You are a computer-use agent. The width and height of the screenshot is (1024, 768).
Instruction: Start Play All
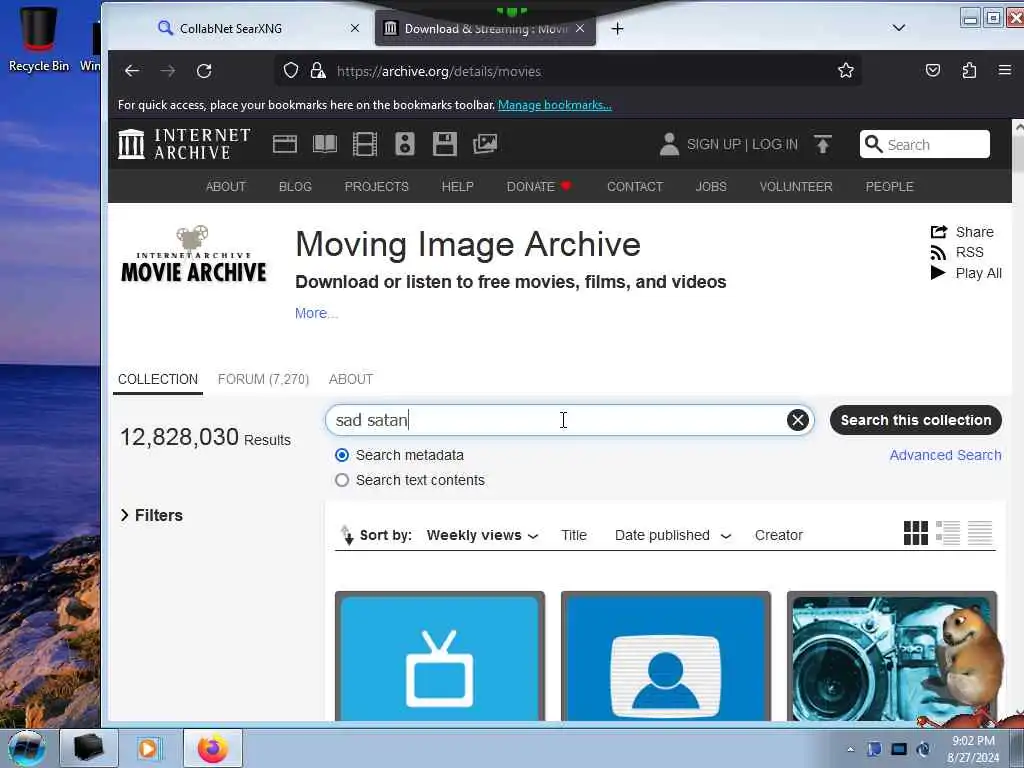pyautogui.click(x=966, y=273)
